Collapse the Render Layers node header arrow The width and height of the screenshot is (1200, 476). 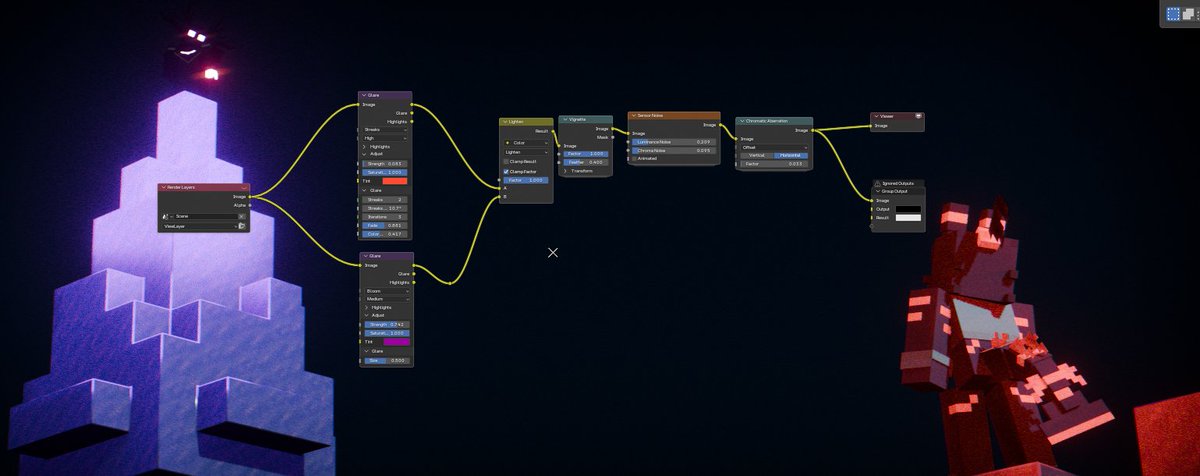pyautogui.click(x=165, y=187)
